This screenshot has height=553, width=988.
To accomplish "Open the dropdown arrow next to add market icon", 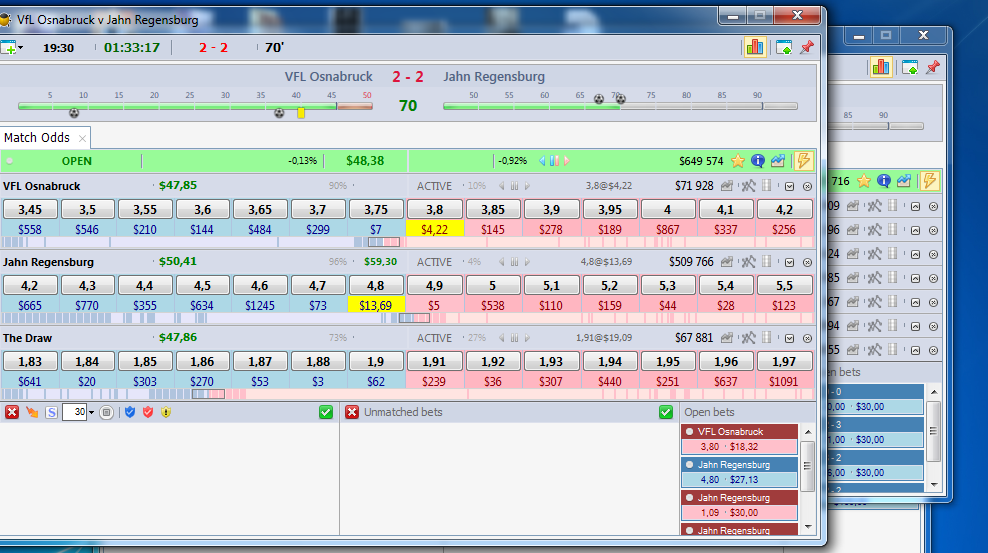I will 21,48.
